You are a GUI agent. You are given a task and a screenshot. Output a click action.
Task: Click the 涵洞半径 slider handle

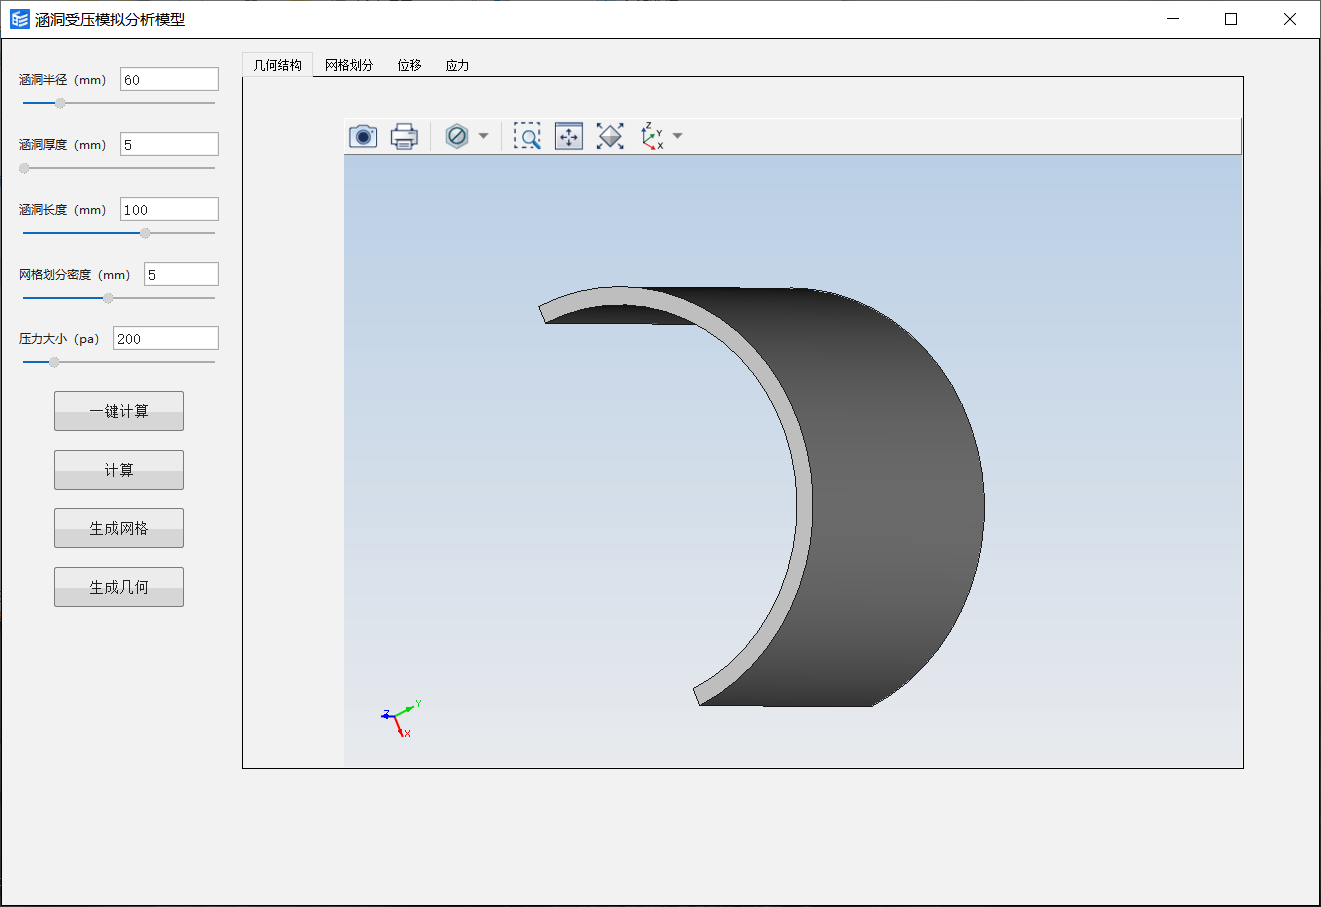point(60,103)
